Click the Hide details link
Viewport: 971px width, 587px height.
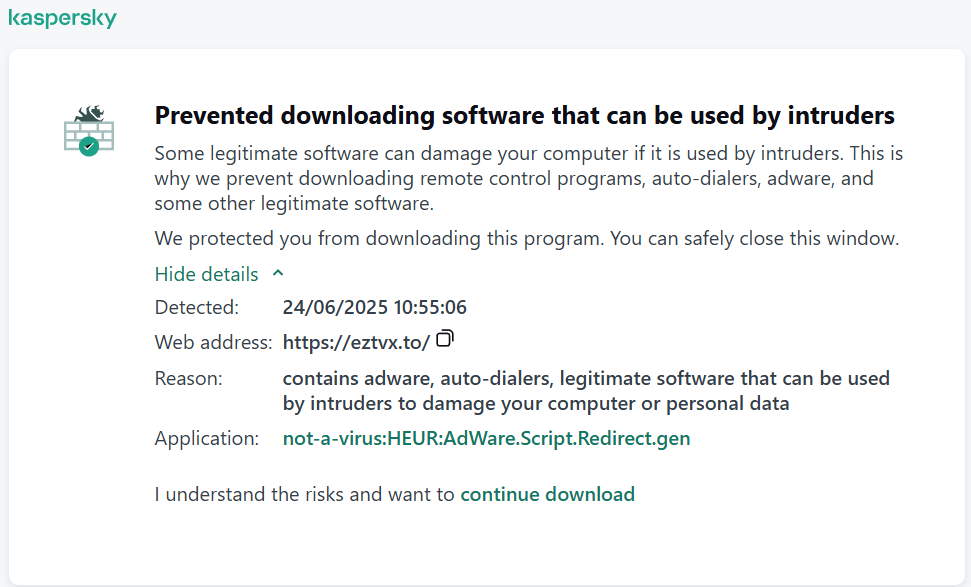tap(206, 274)
